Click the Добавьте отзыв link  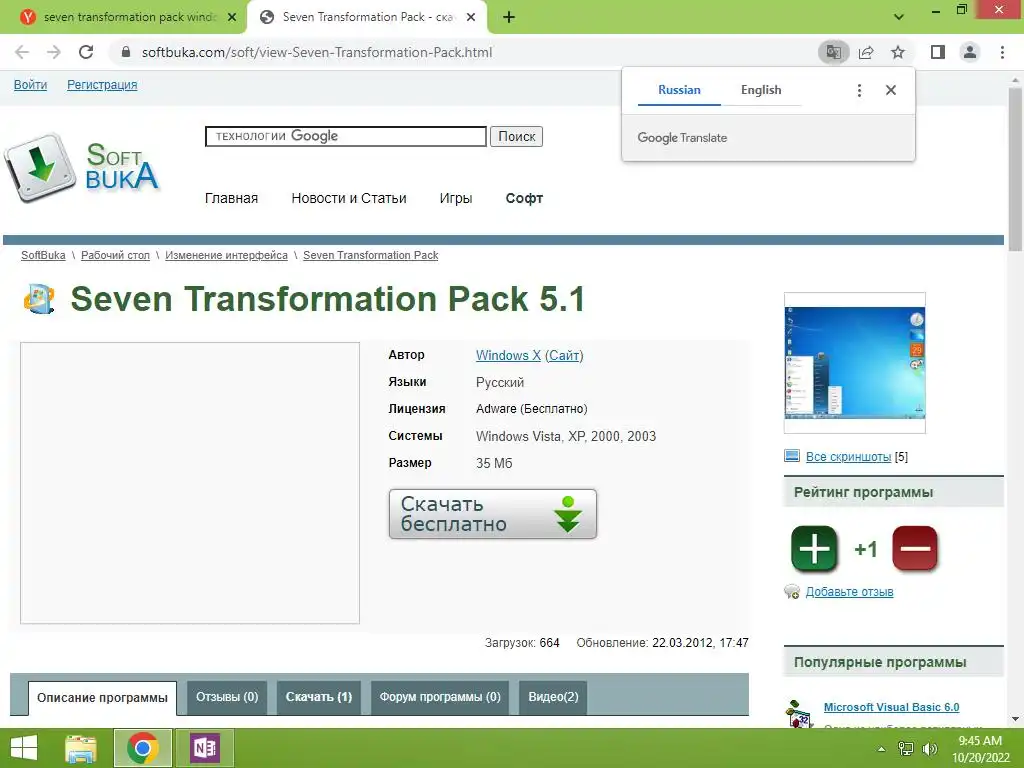pyautogui.click(x=849, y=592)
